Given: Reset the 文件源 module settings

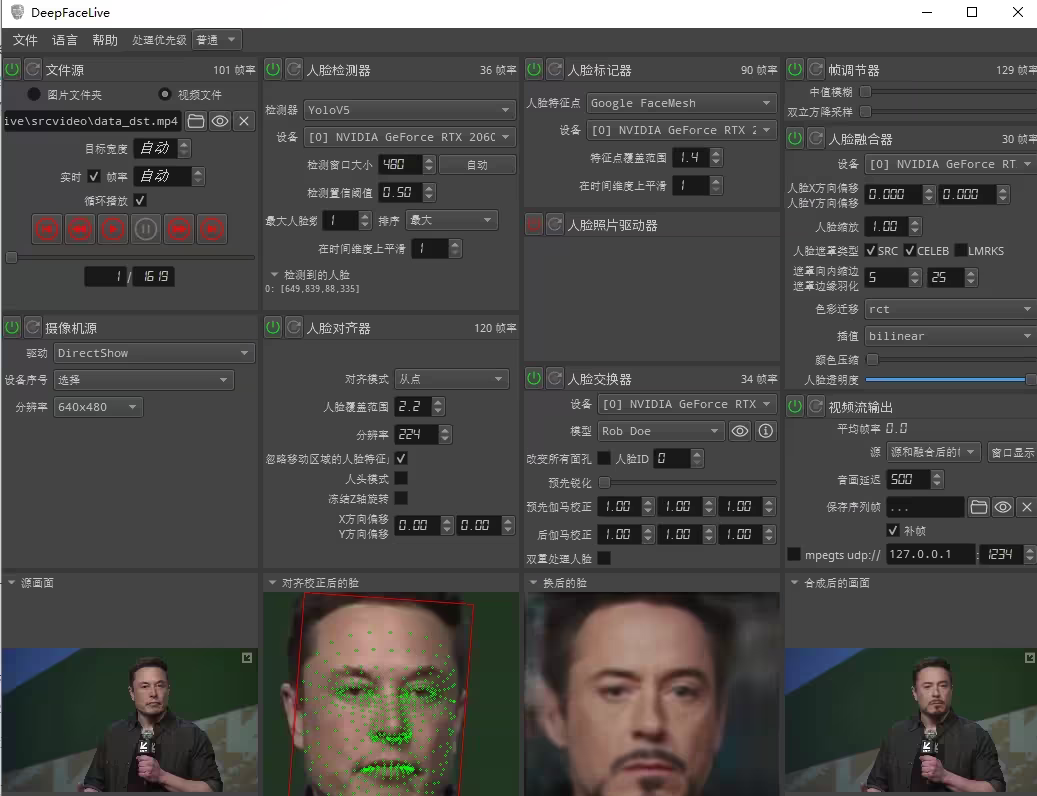Looking at the screenshot, I should pos(33,69).
